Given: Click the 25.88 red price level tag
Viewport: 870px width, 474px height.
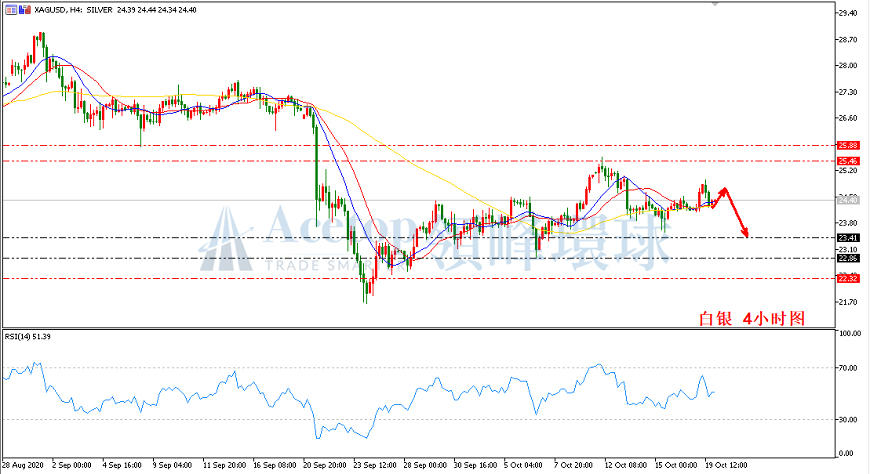Looking at the screenshot, I should (x=848, y=145).
